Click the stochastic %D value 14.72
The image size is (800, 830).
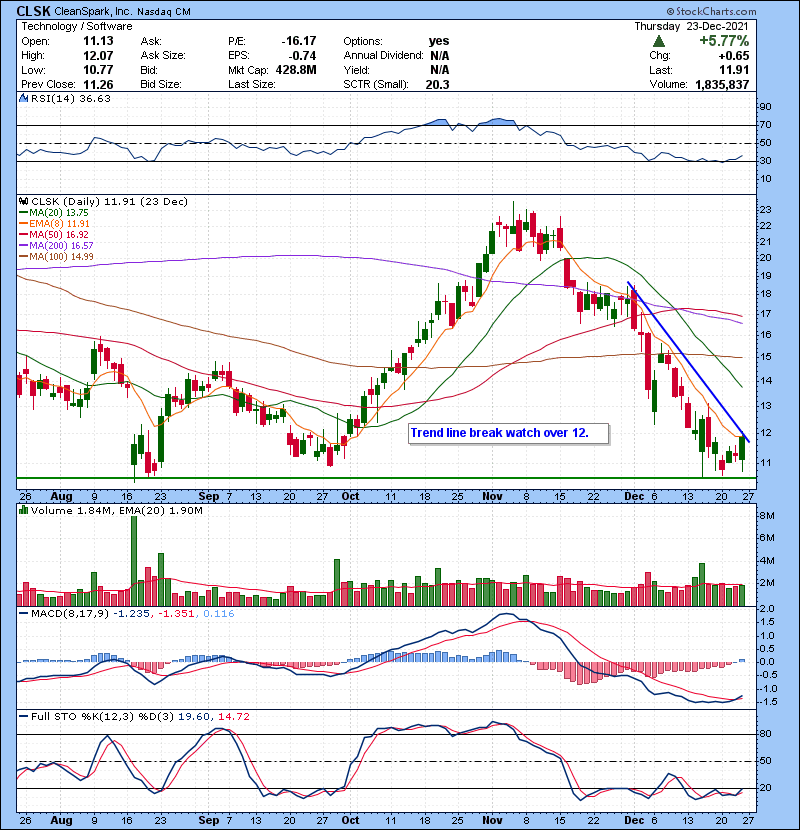pos(233,717)
